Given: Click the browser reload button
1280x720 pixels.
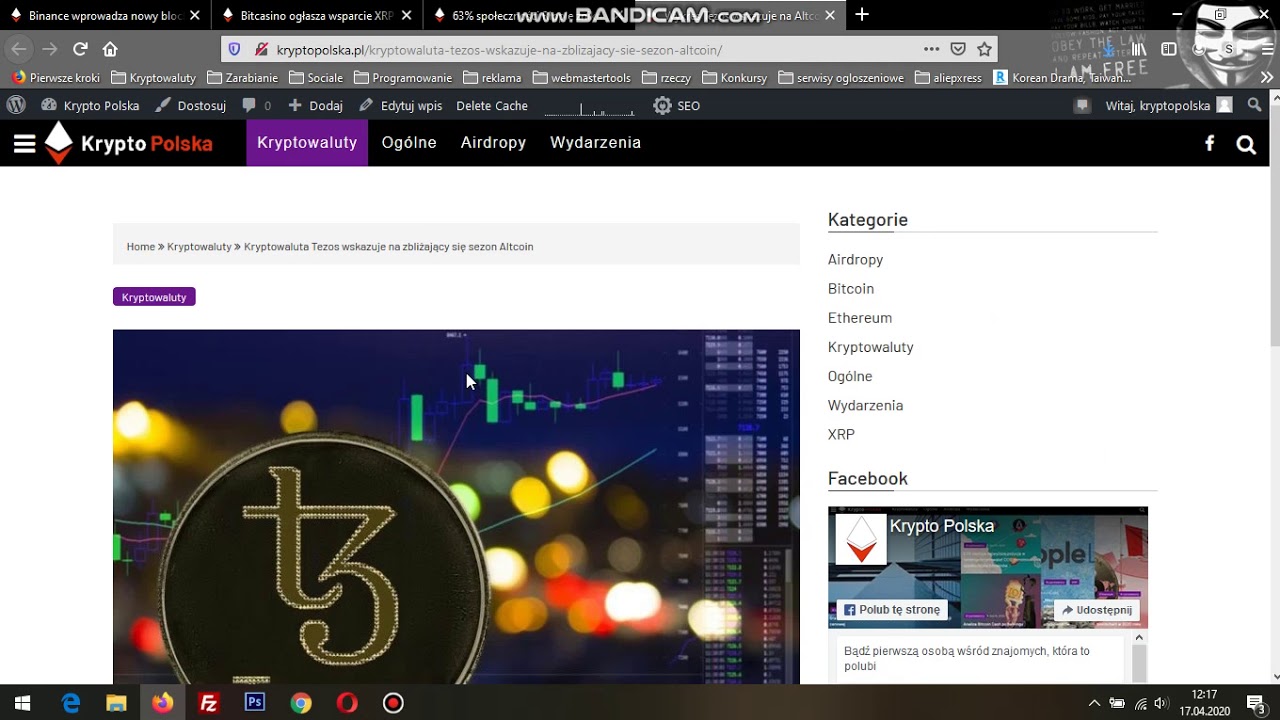Looking at the screenshot, I should point(80,49).
